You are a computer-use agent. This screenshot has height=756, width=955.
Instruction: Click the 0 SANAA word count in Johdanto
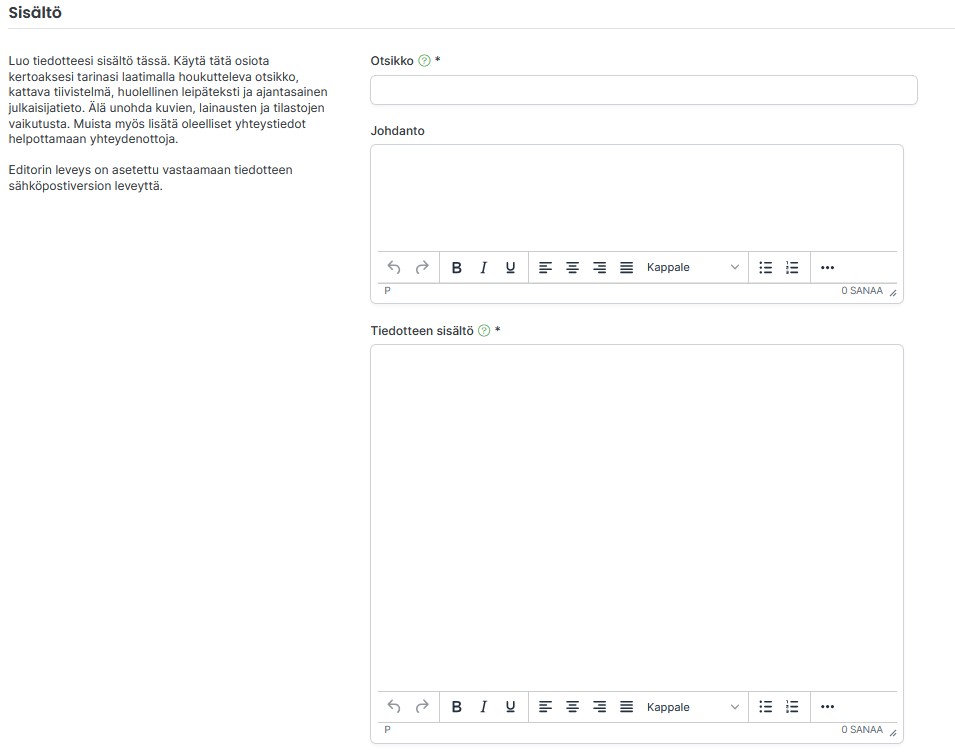pos(862,291)
